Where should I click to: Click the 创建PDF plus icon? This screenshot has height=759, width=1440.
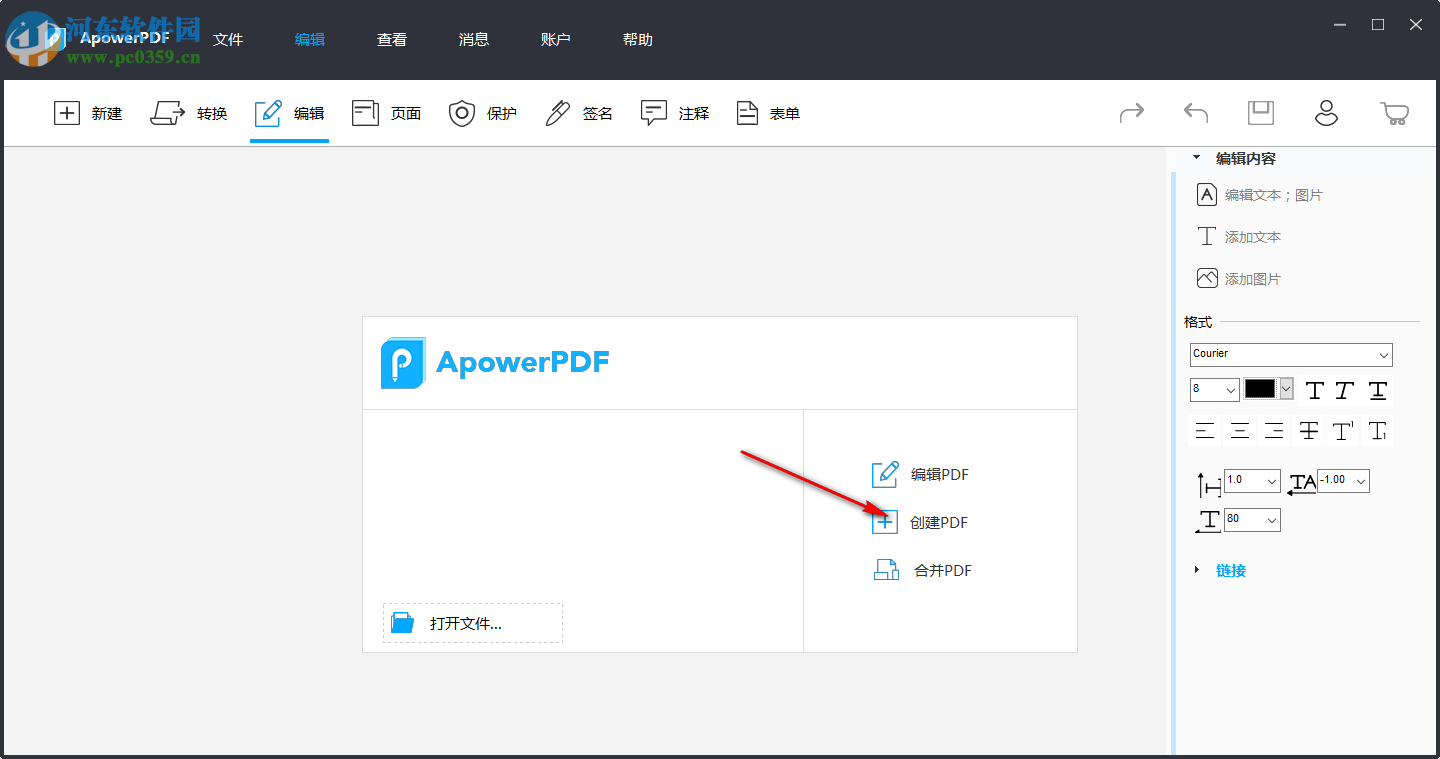pyautogui.click(x=885, y=521)
